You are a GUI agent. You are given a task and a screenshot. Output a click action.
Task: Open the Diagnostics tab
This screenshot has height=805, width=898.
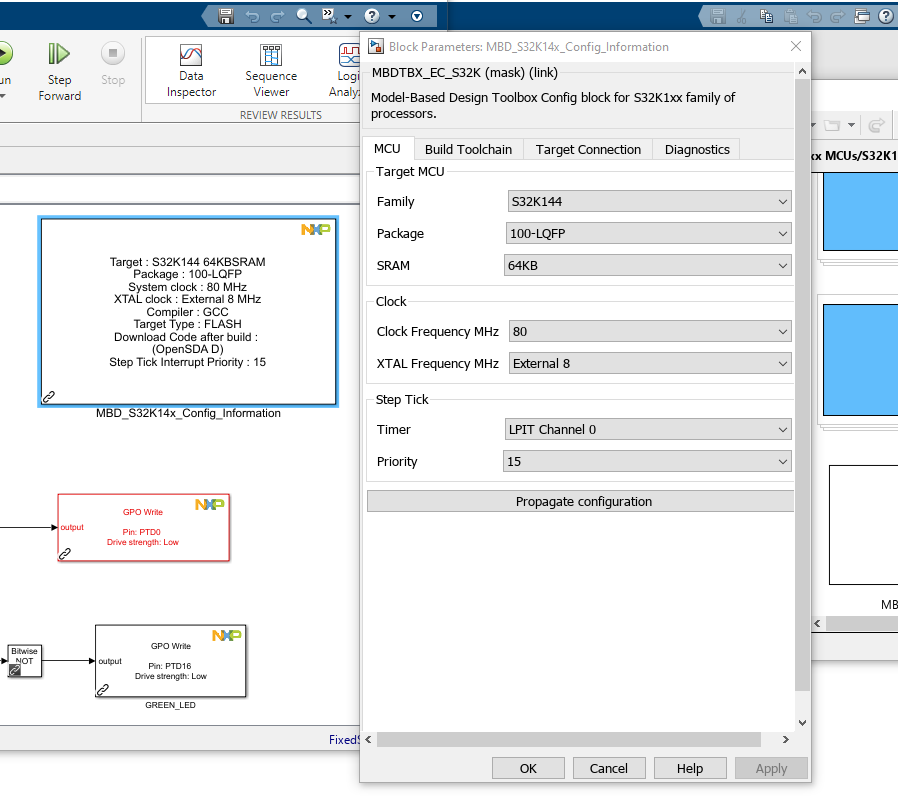tap(696, 149)
